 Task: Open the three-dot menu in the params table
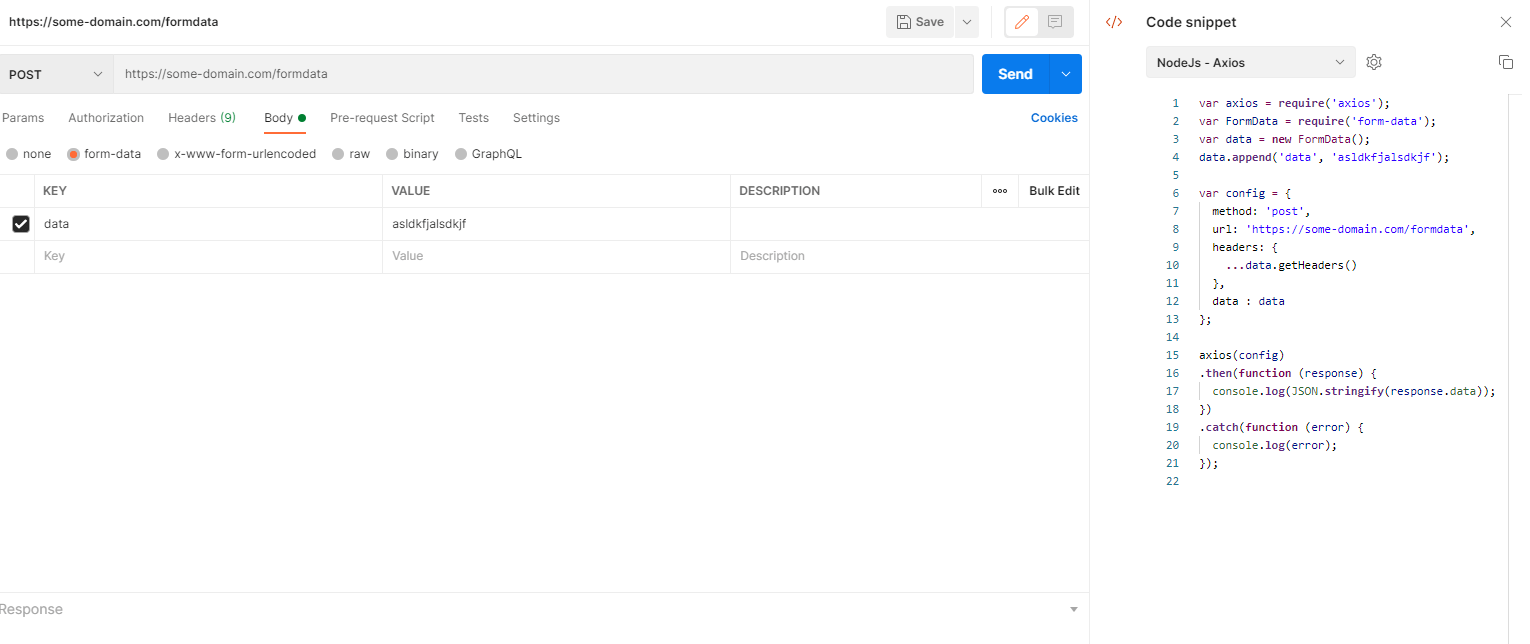[999, 190]
